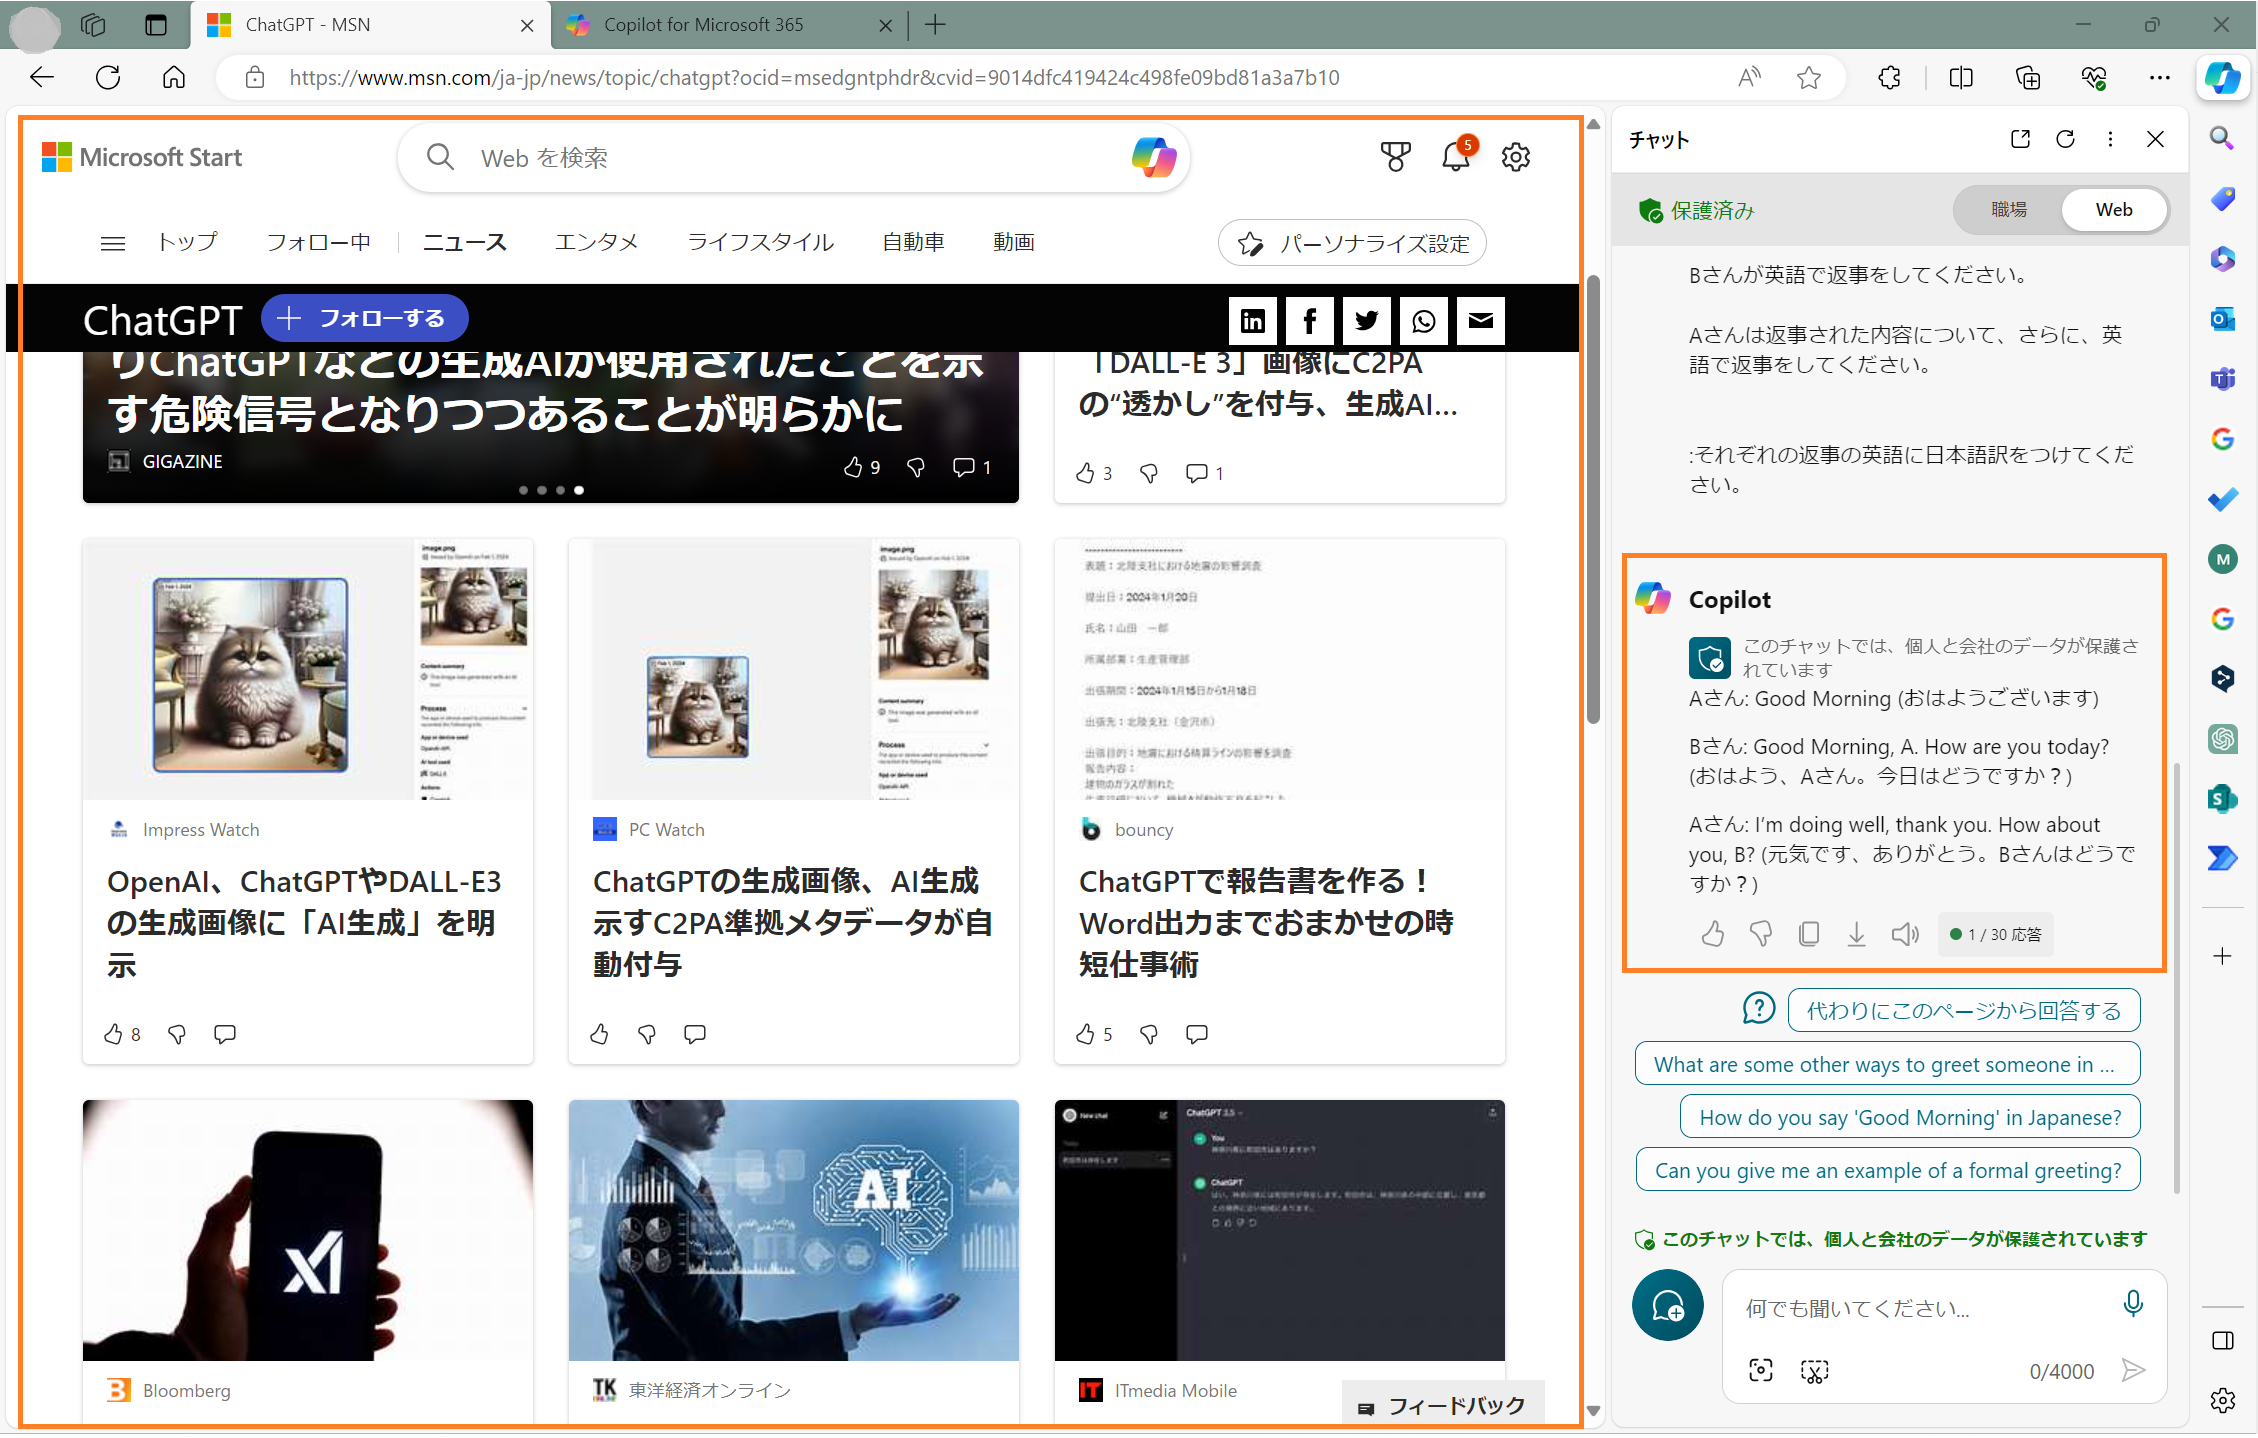
Task: Add page to favorites star icon
Action: coord(1808,78)
